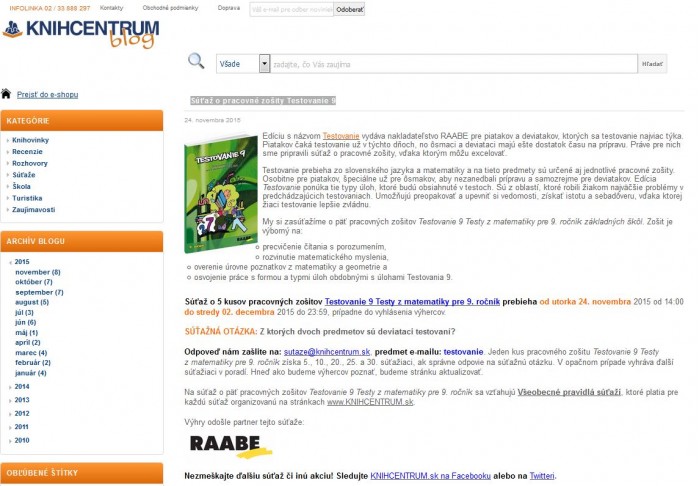
Task: Open archive month júl (3)
Action: coord(24,312)
